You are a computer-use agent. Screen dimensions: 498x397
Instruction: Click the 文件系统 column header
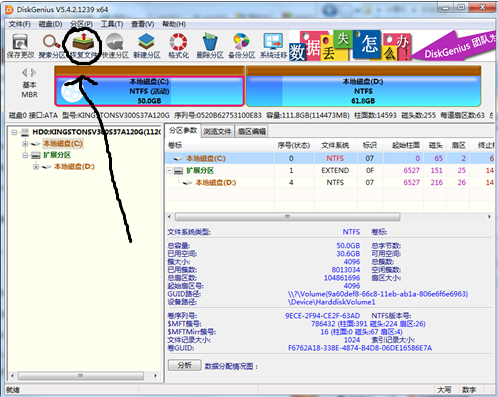tap(335, 145)
